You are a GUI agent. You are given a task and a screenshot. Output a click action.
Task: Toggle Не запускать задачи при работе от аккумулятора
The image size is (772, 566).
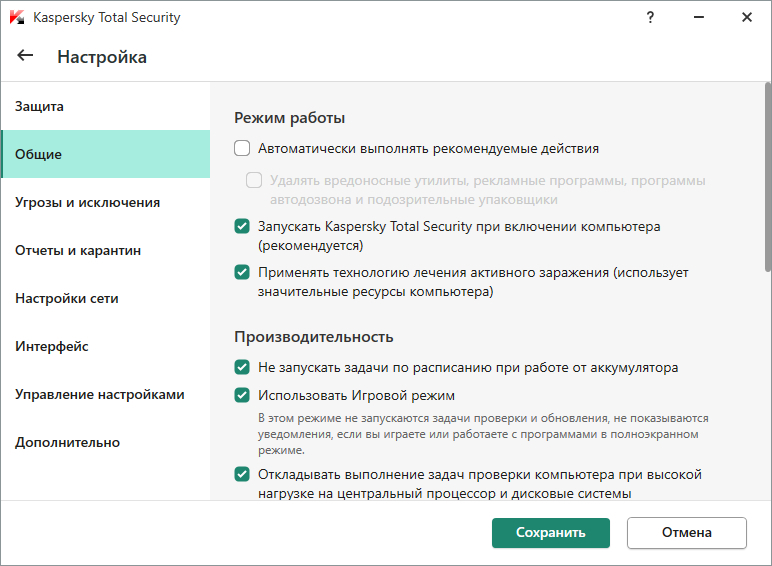[242, 367]
